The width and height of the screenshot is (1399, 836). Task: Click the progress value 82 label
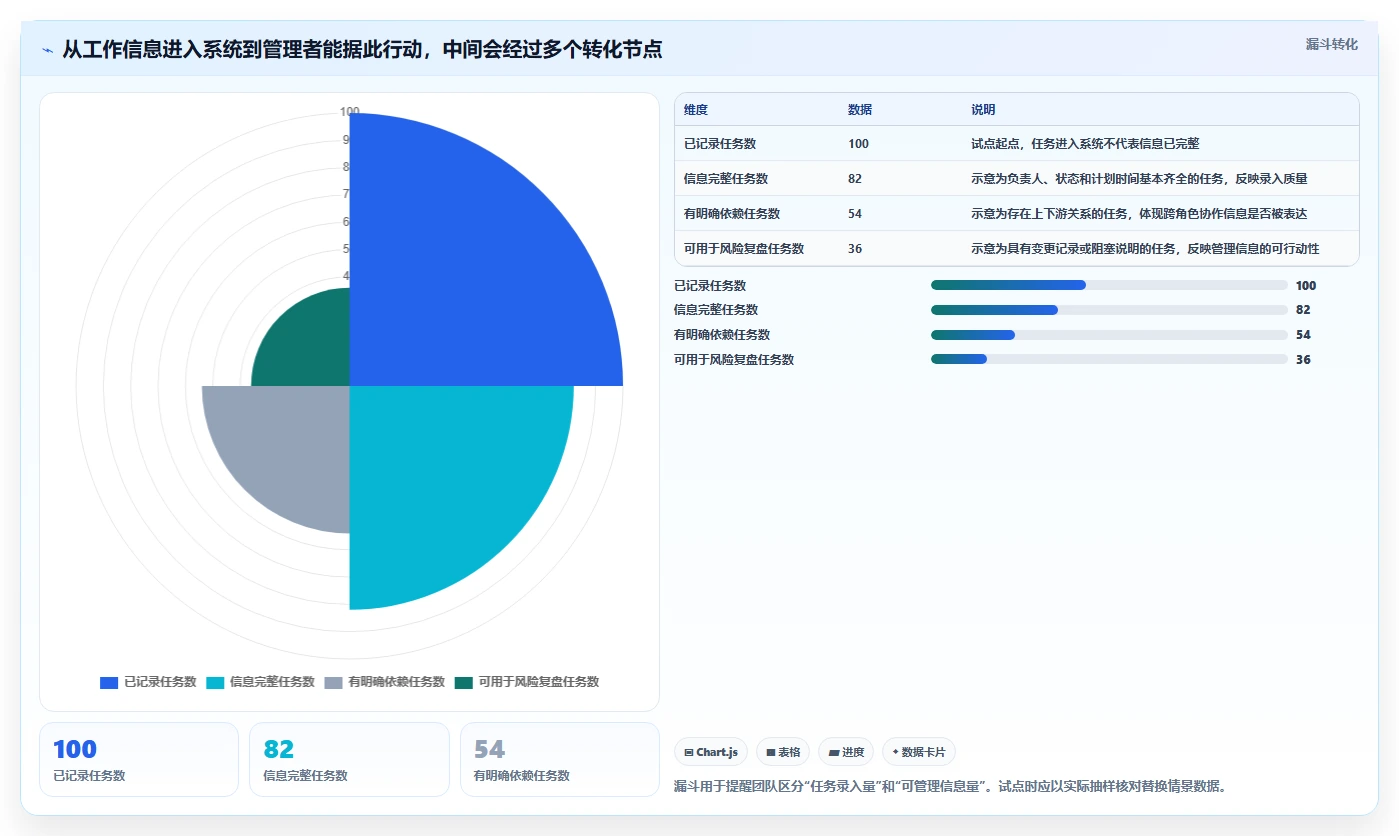pos(1303,310)
